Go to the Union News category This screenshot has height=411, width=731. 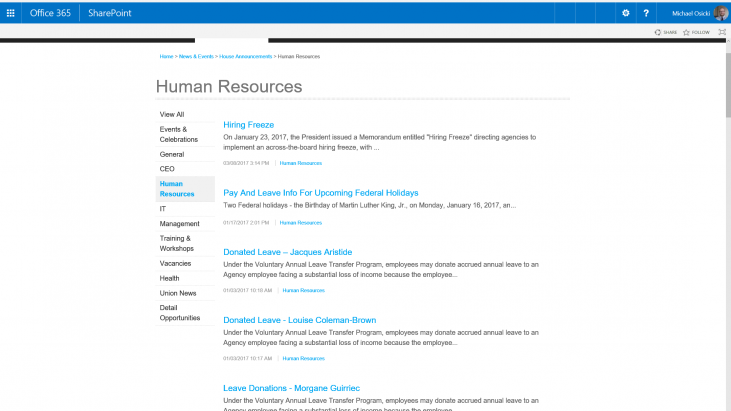pos(185,293)
